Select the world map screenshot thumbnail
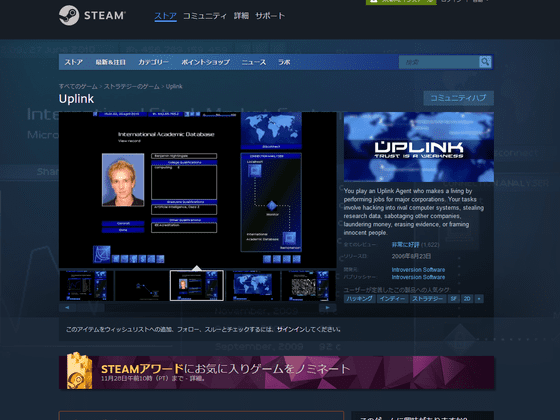Screen dimensions: 560x420 (252, 285)
